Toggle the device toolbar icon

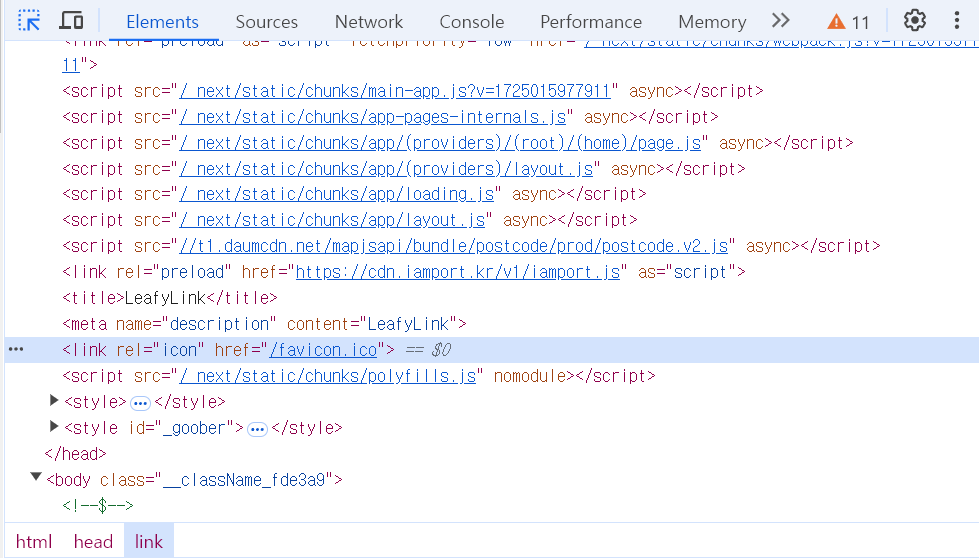[71, 21]
